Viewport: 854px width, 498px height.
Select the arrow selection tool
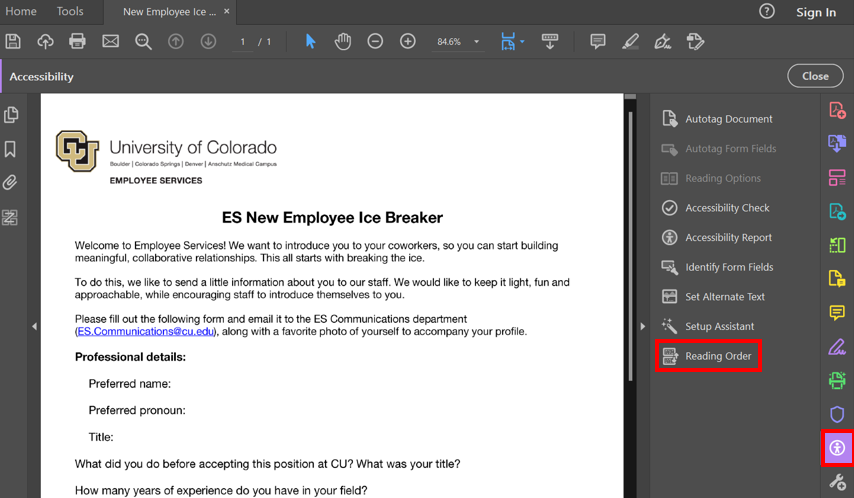tap(310, 41)
